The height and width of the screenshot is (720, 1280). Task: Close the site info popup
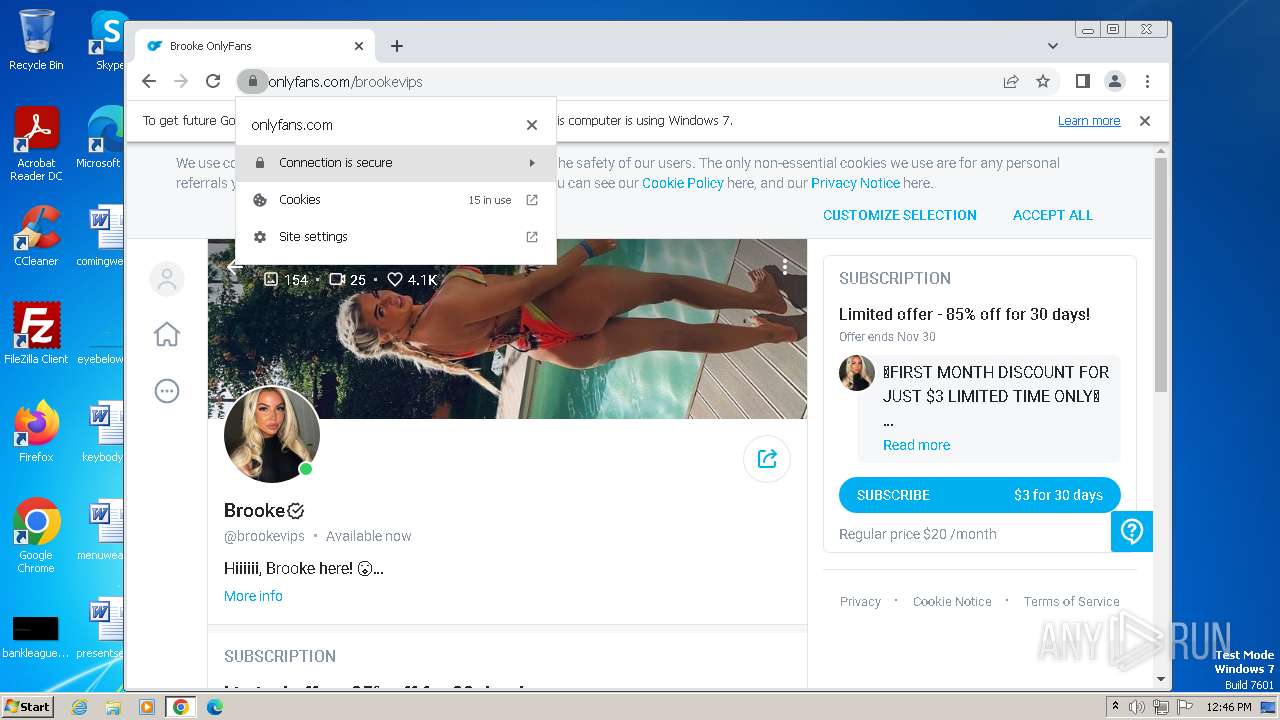click(532, 125)
